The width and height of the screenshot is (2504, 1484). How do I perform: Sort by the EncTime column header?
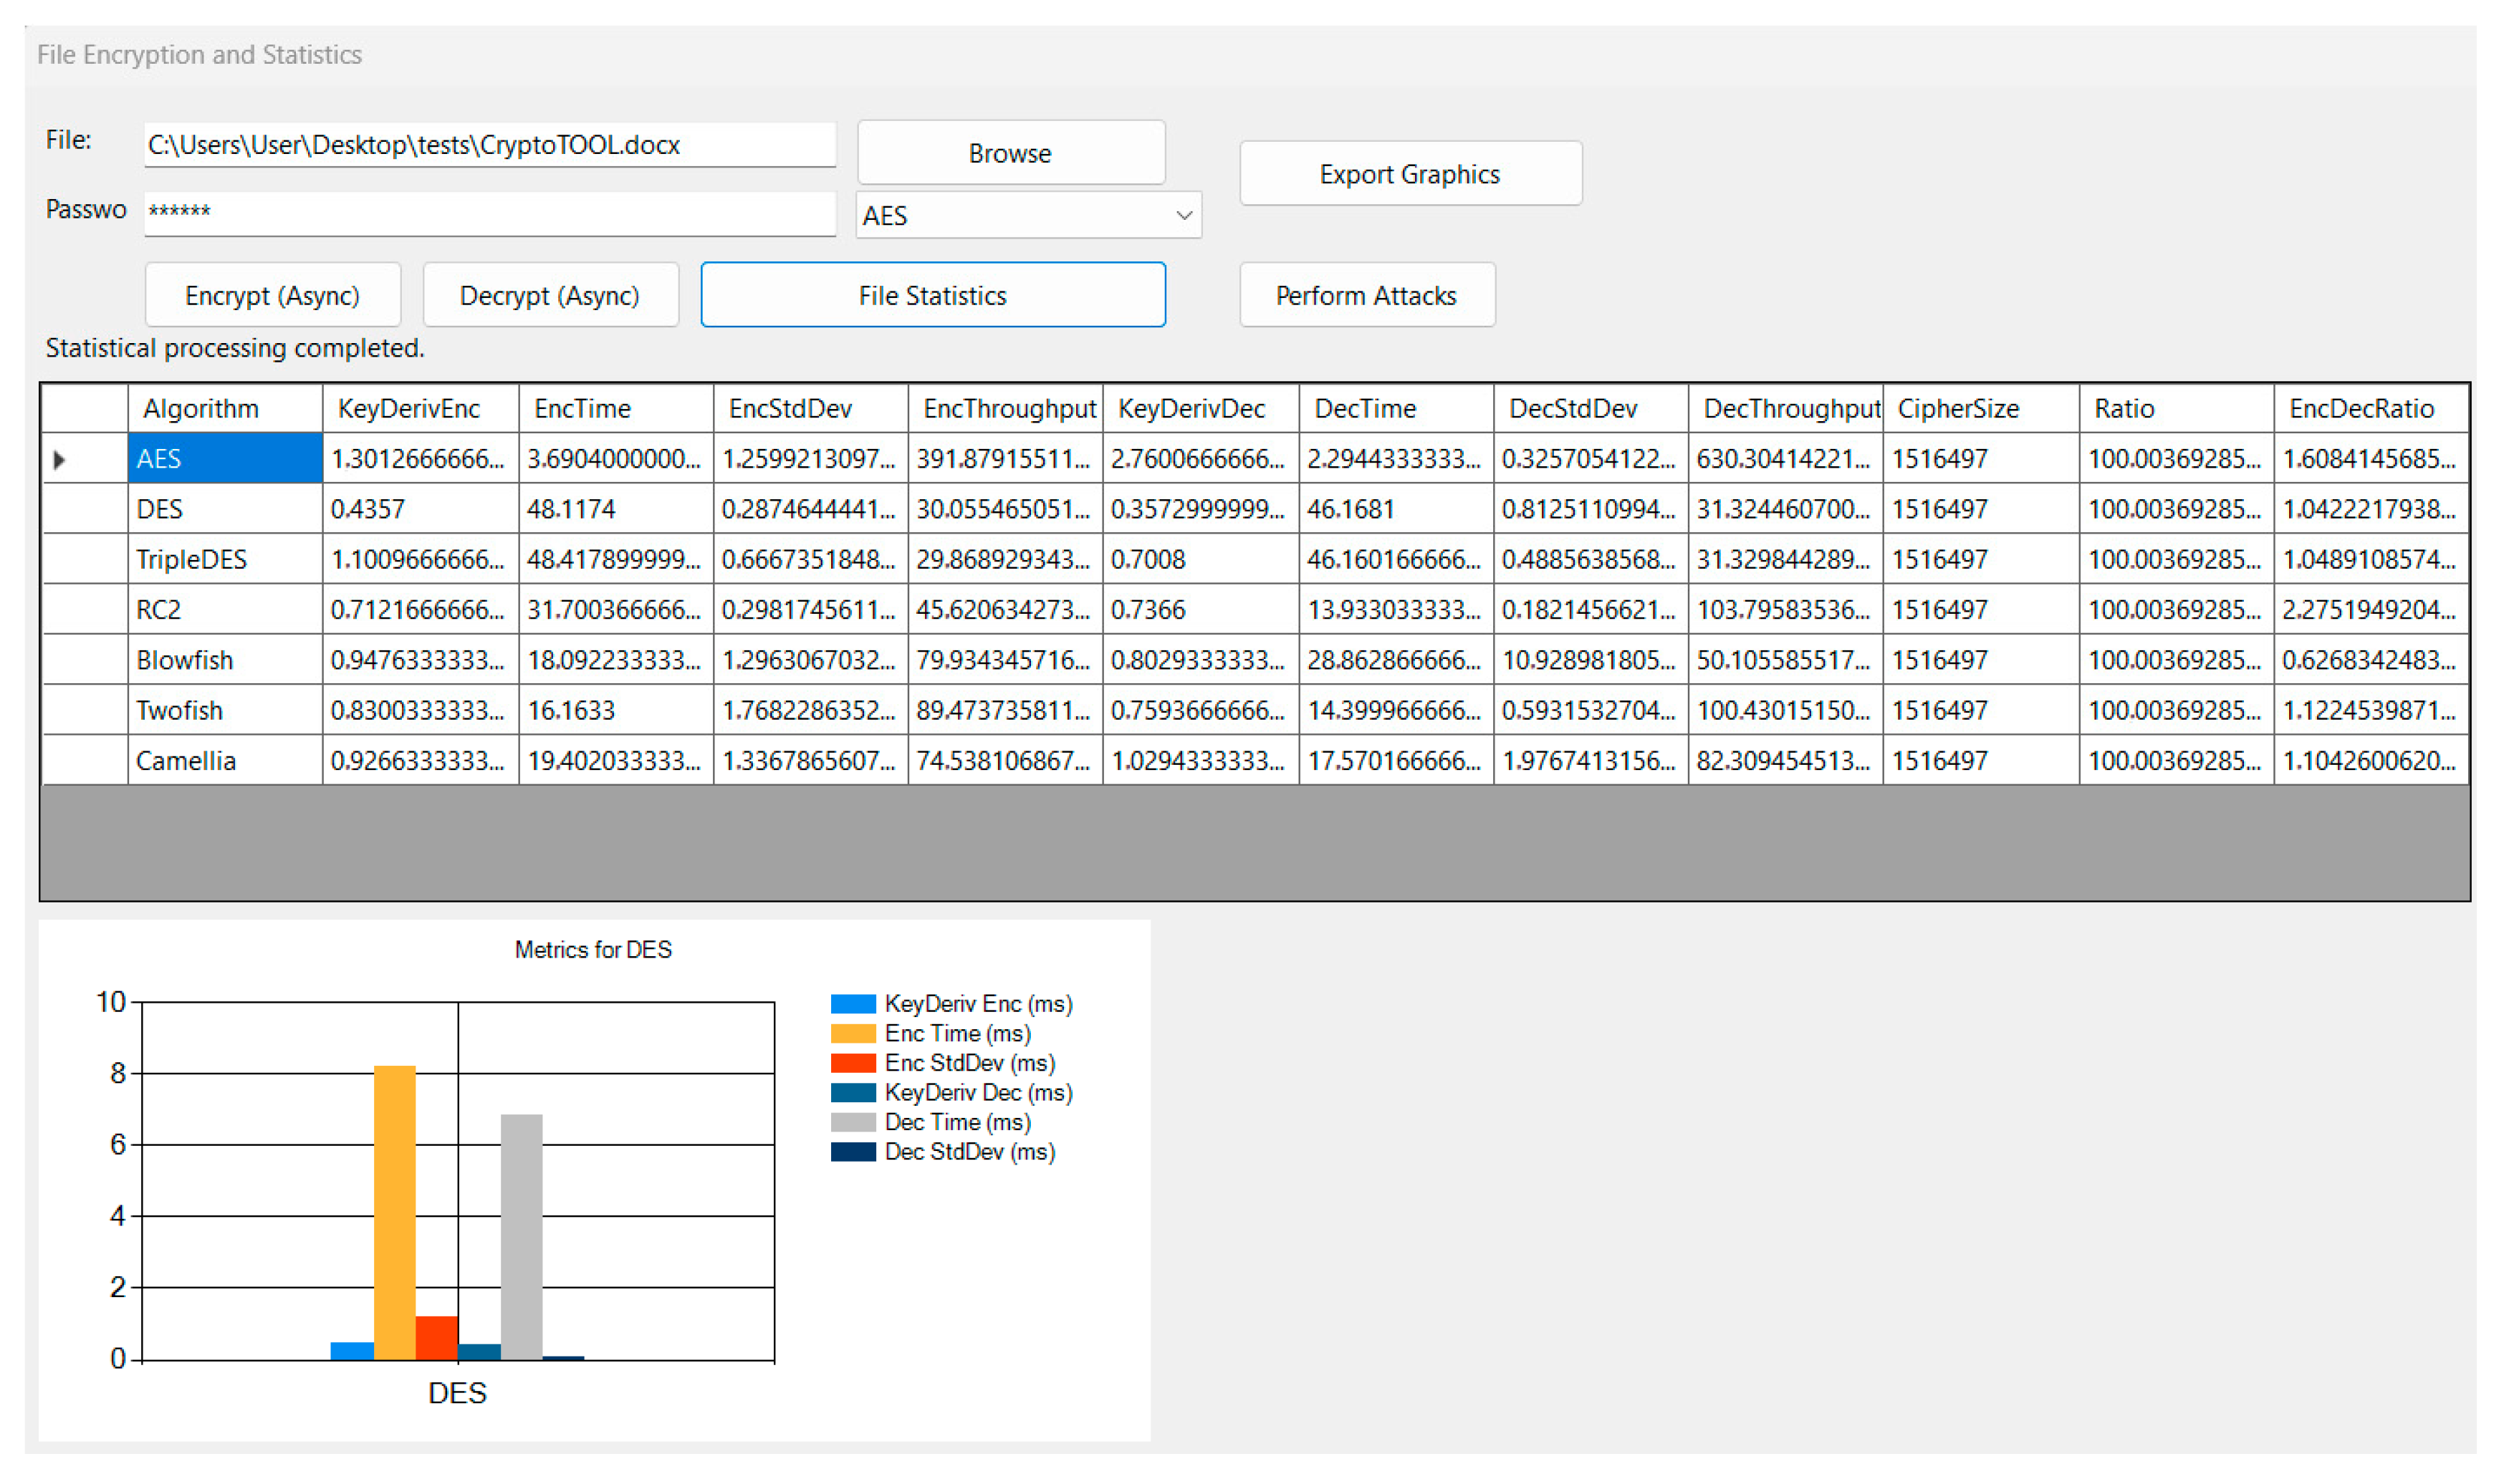615,409
